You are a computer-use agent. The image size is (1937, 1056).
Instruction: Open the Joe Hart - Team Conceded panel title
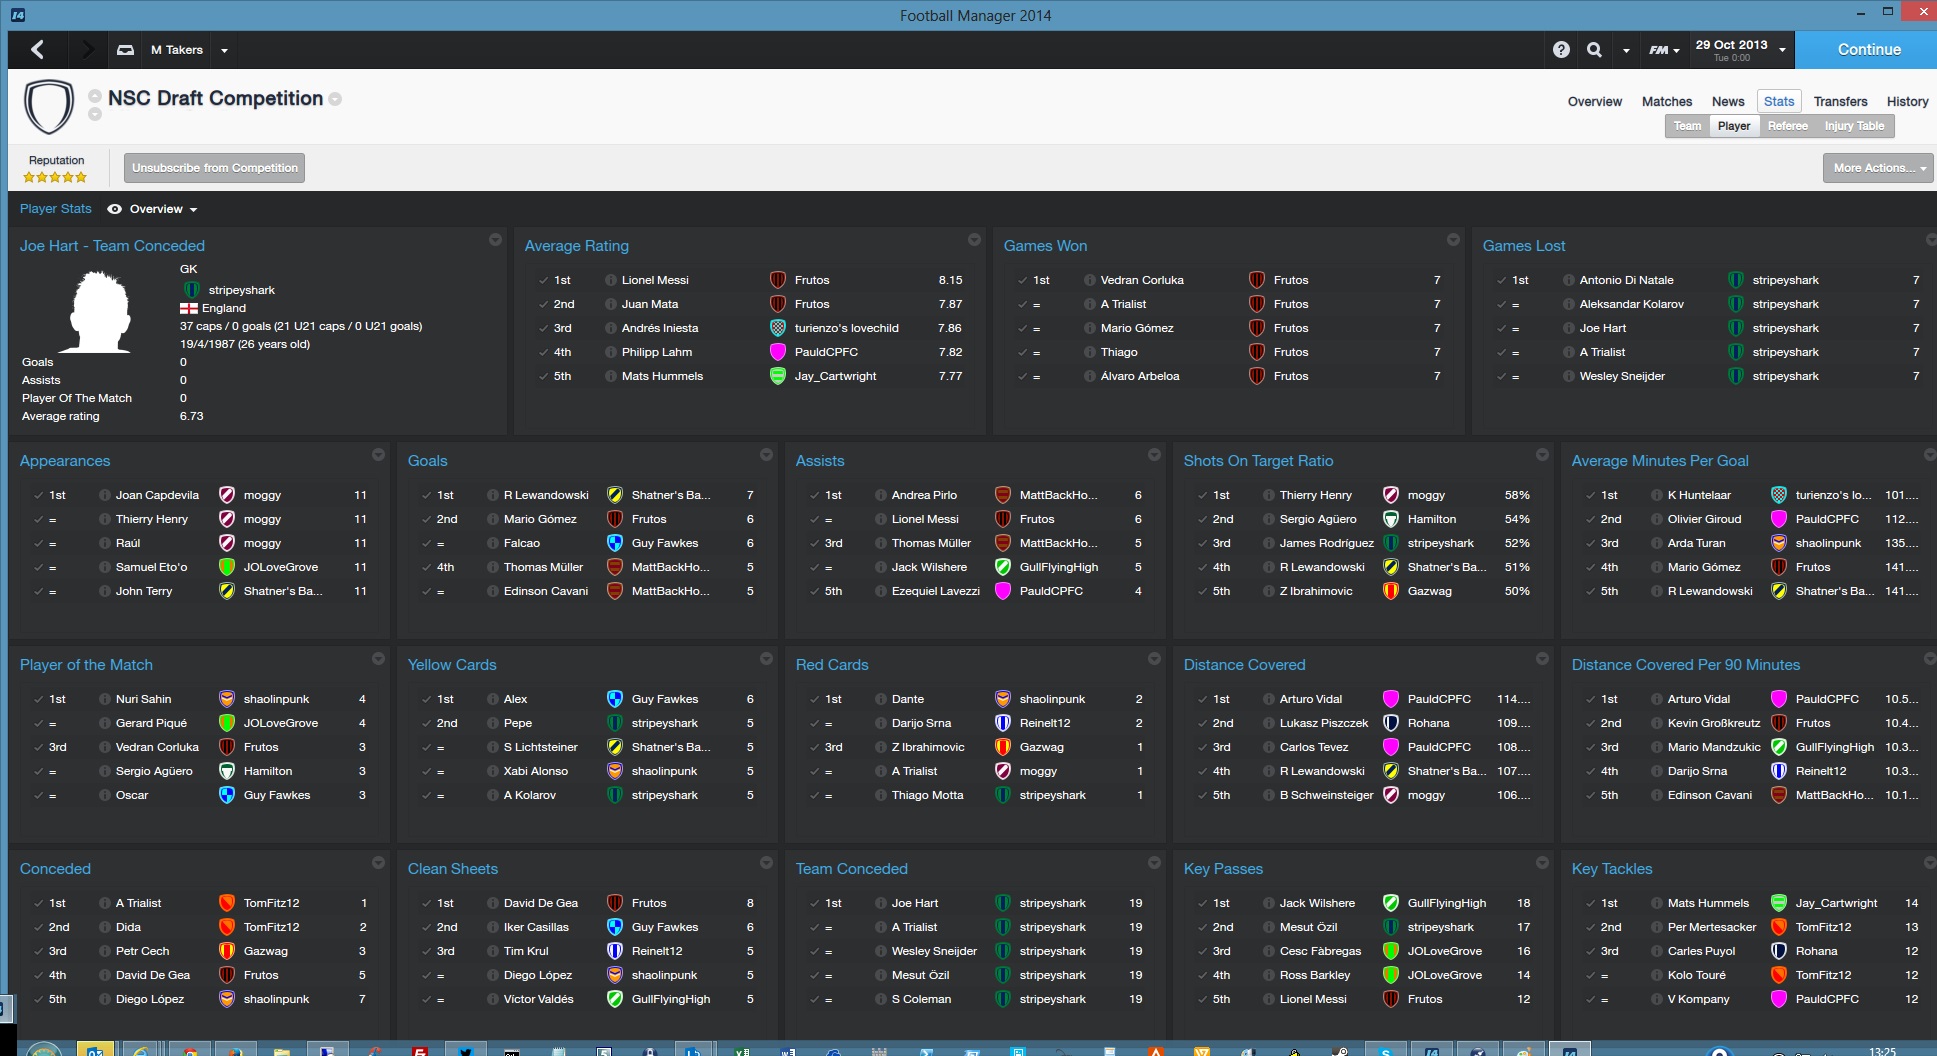click(x=112, y=246)
